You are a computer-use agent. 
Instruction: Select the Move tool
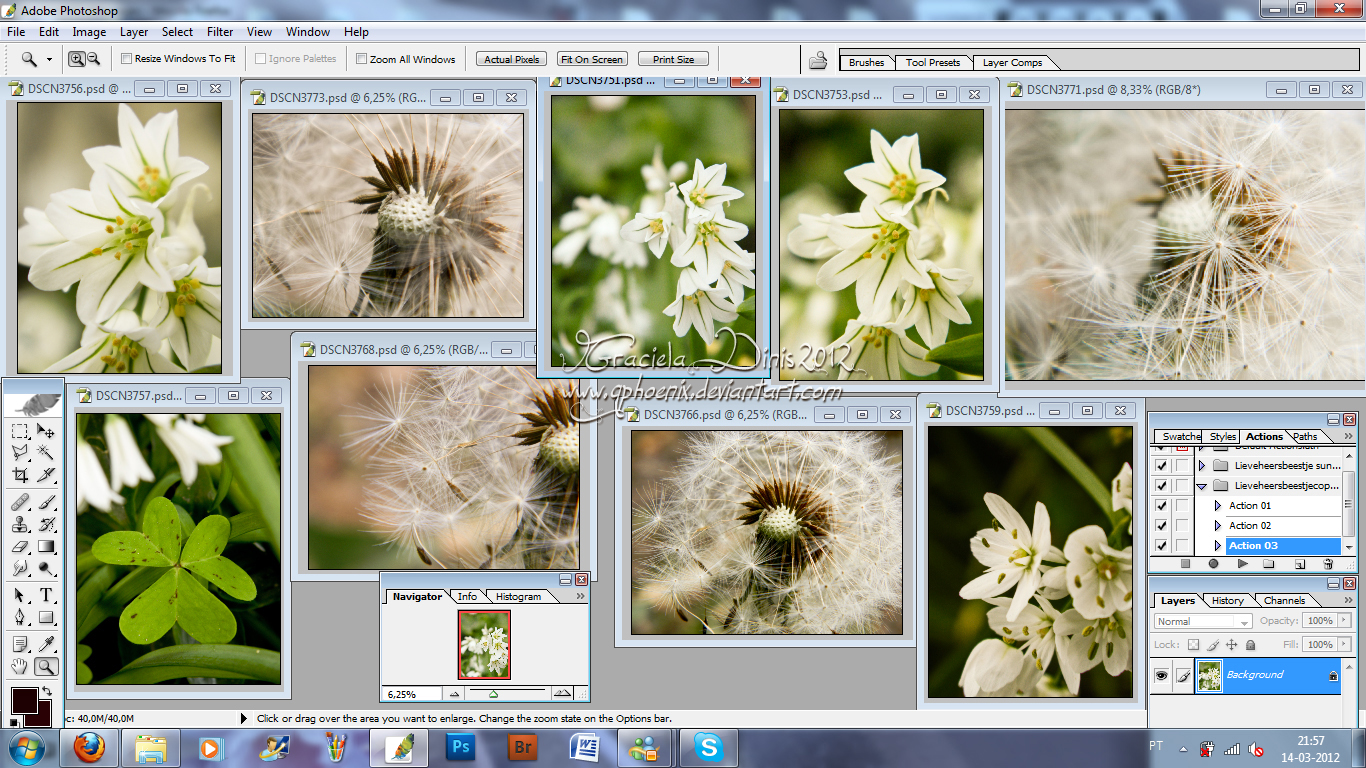click(x=46, y=431)
